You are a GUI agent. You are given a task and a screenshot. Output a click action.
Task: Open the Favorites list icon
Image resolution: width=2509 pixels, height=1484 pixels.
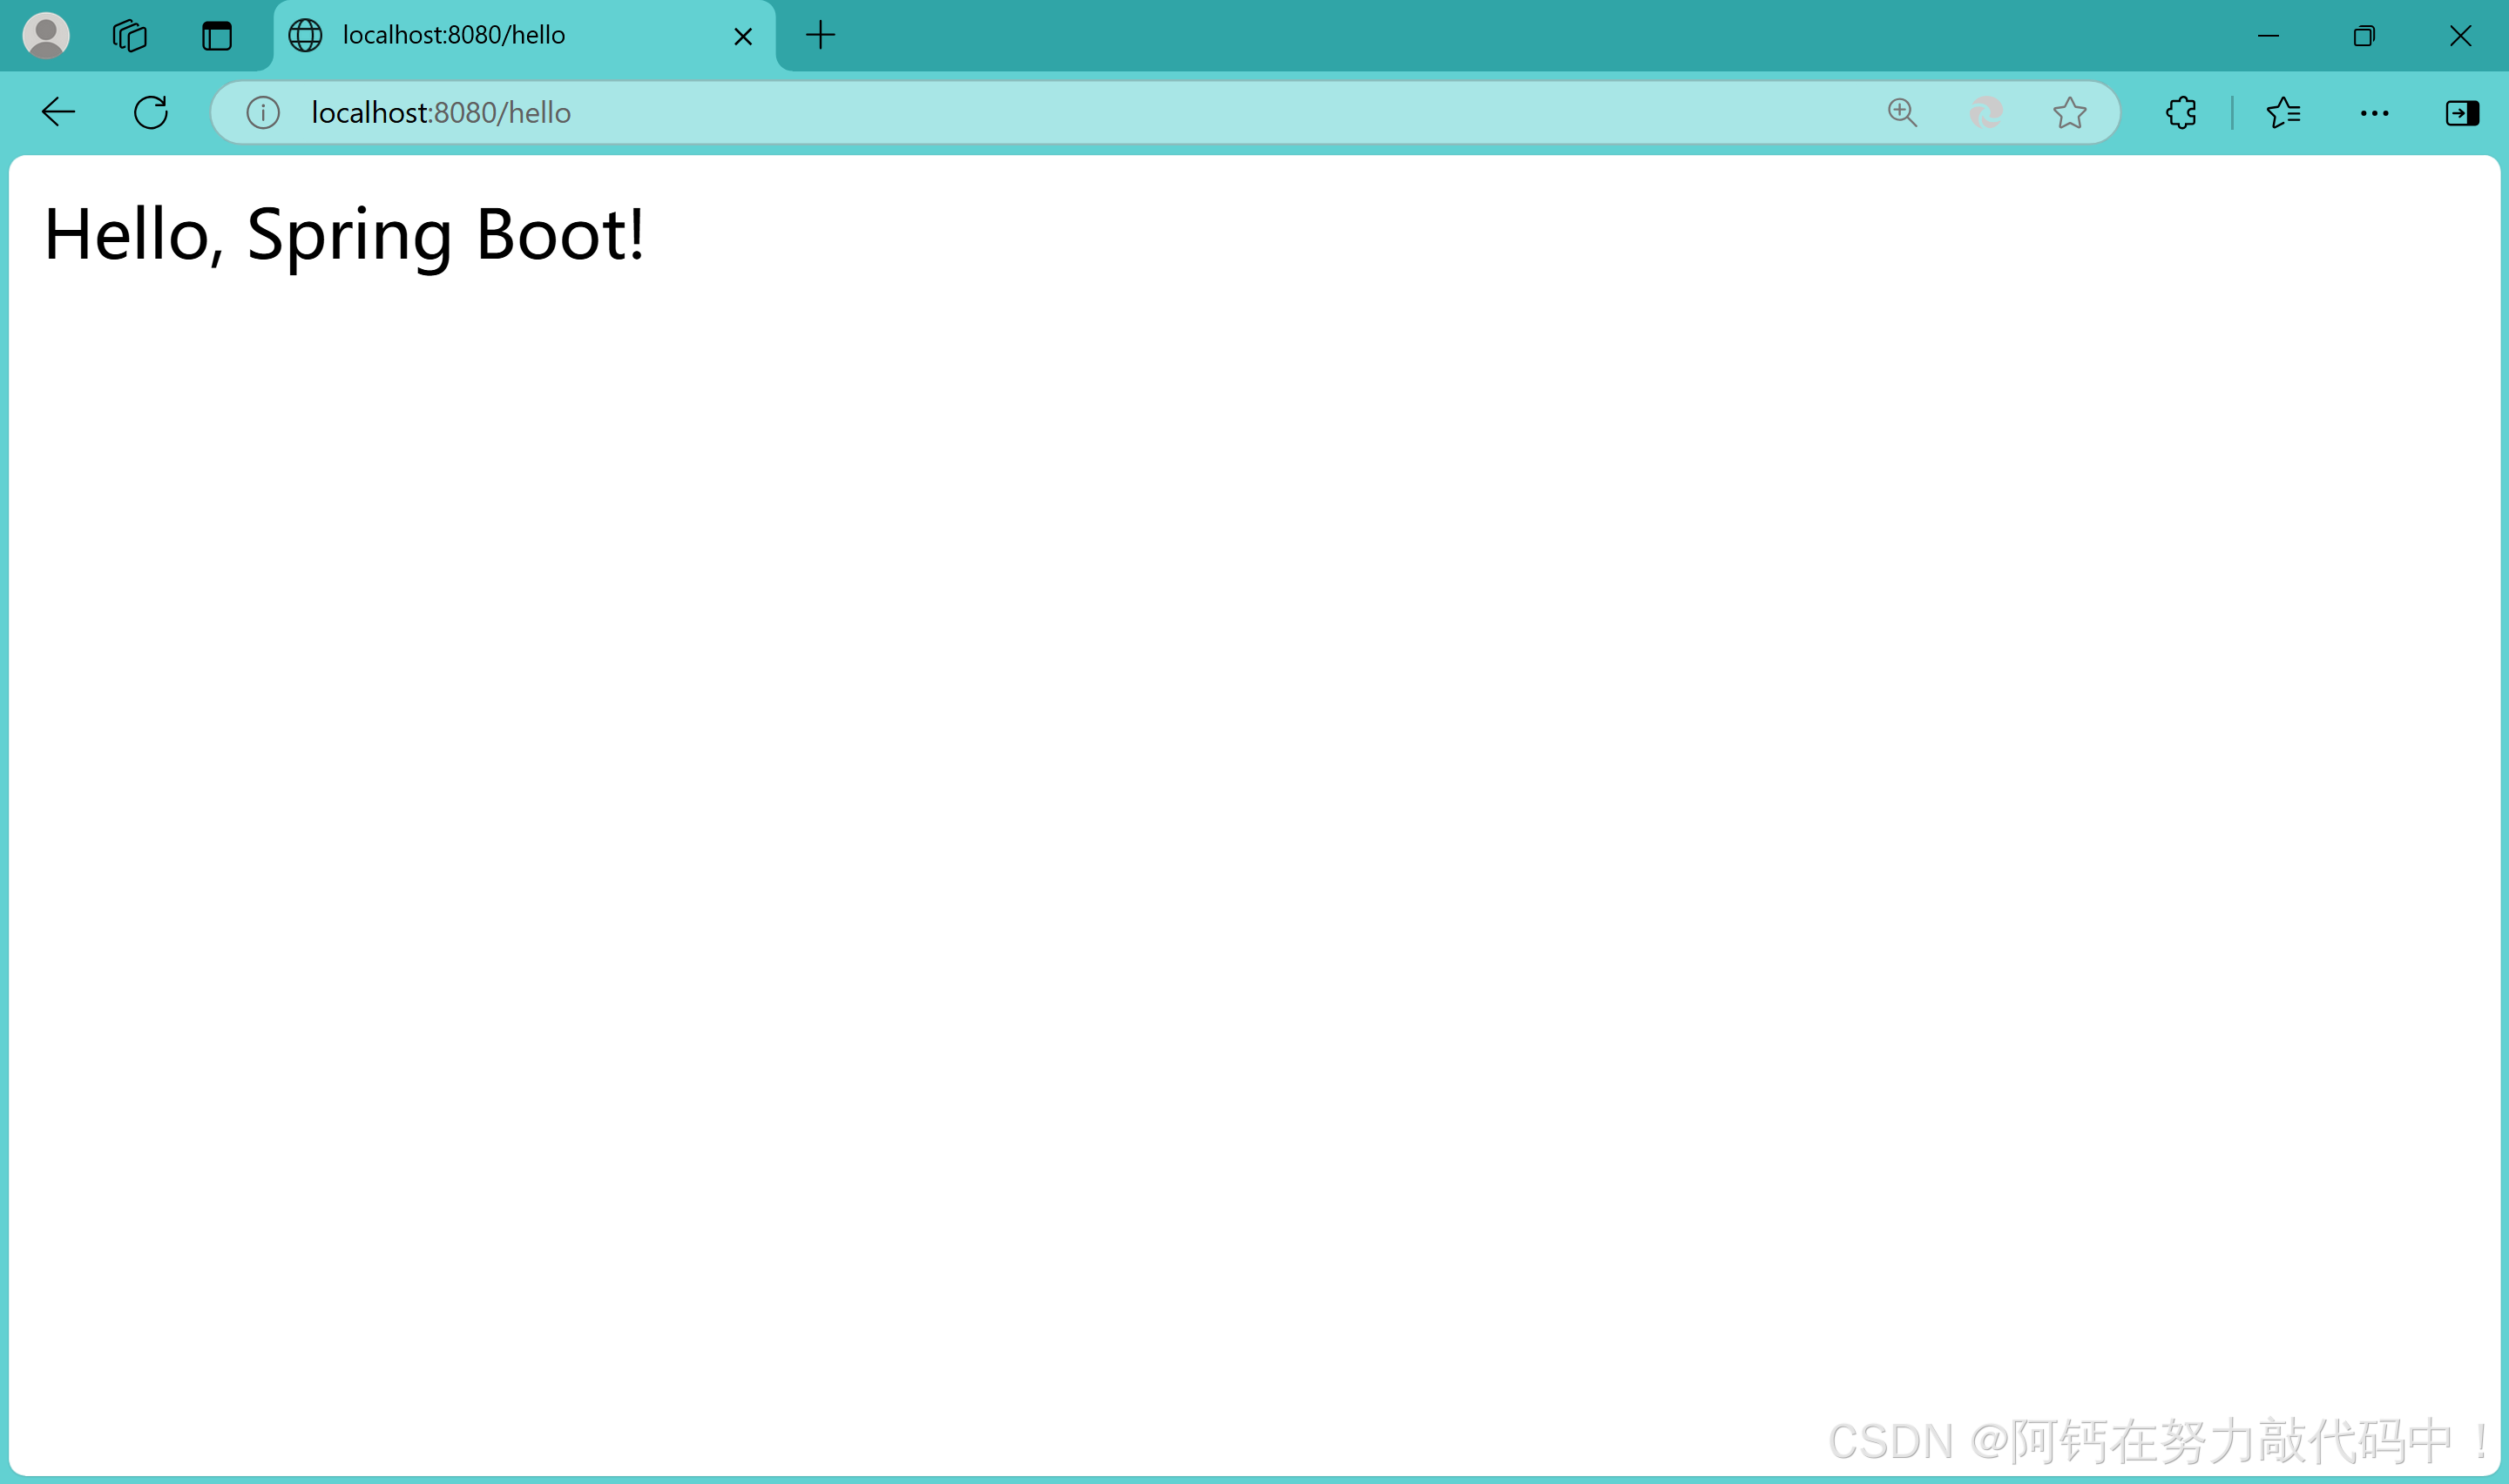coord(2284,113)
